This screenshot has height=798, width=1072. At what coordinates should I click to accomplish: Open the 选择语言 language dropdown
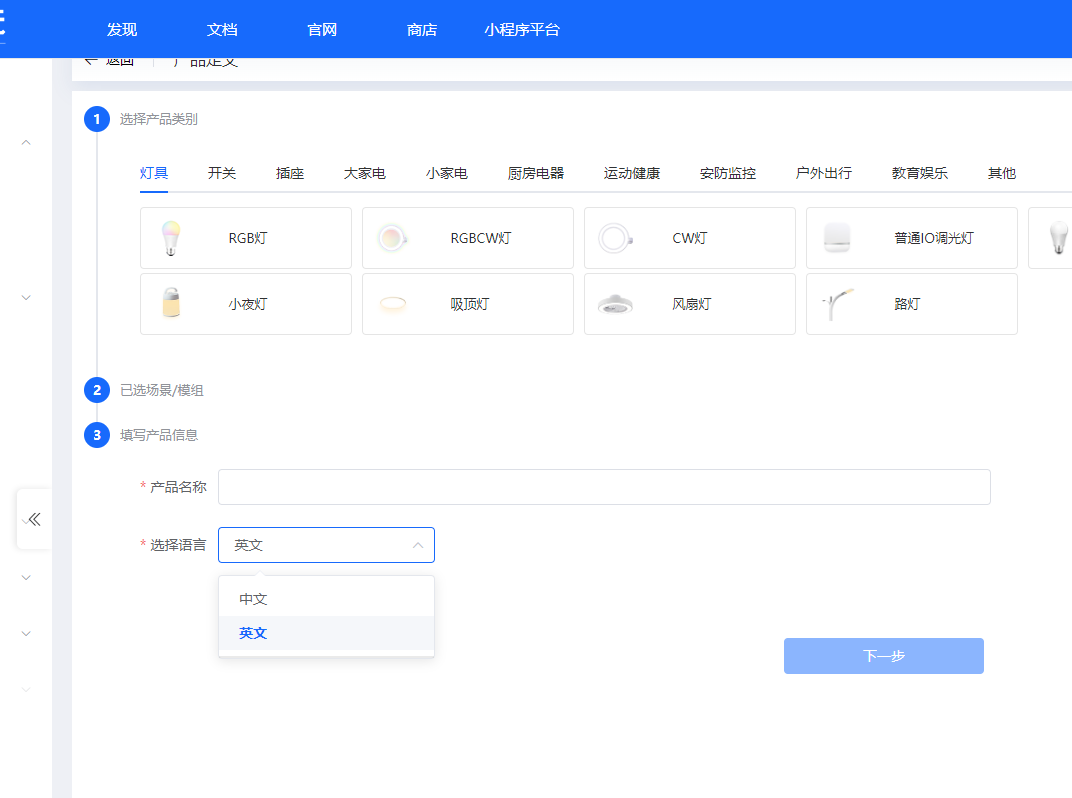pos(326,544)
